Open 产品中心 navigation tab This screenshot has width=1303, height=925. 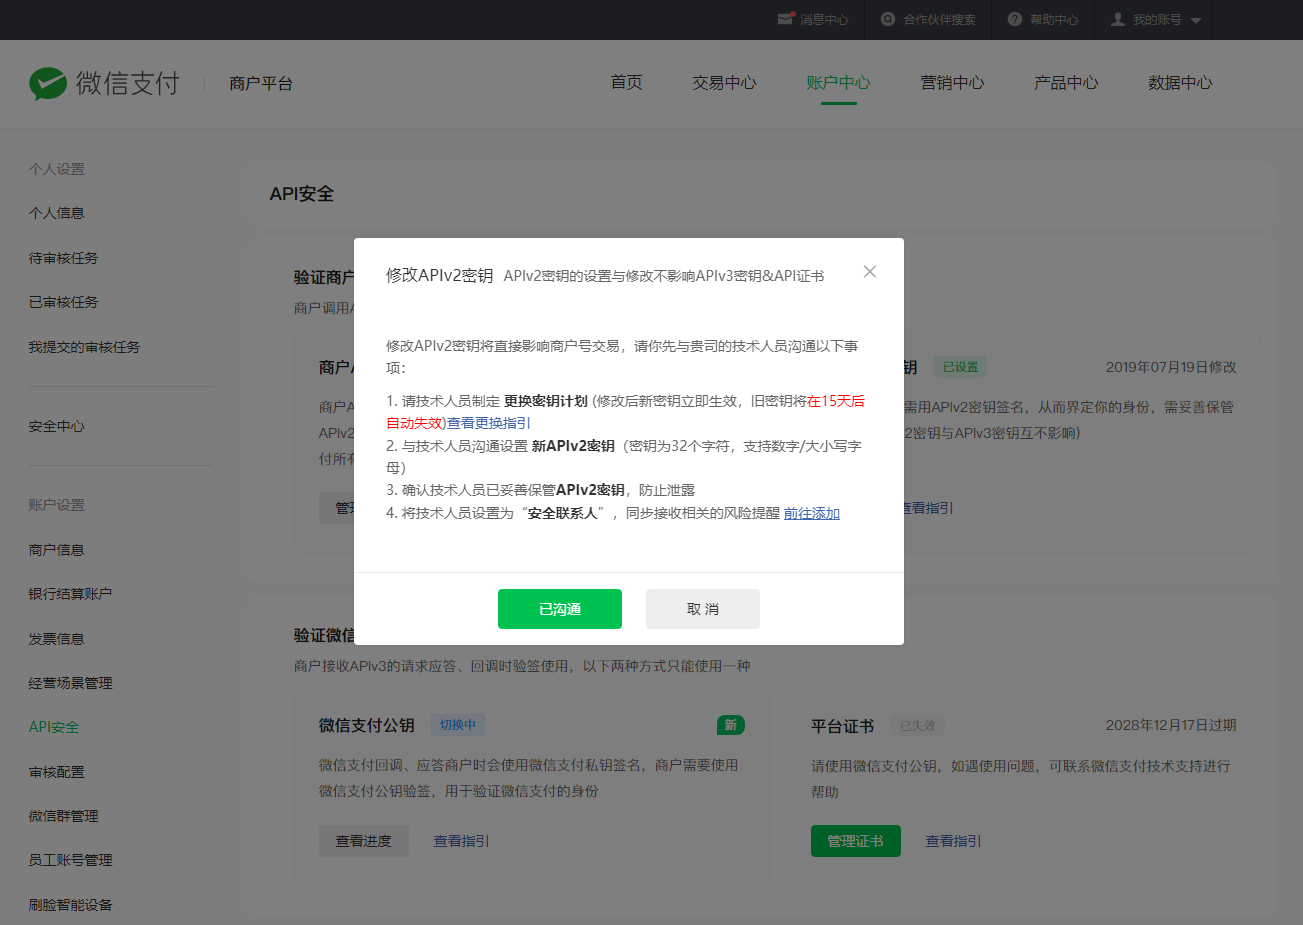tap(1067, 83)
